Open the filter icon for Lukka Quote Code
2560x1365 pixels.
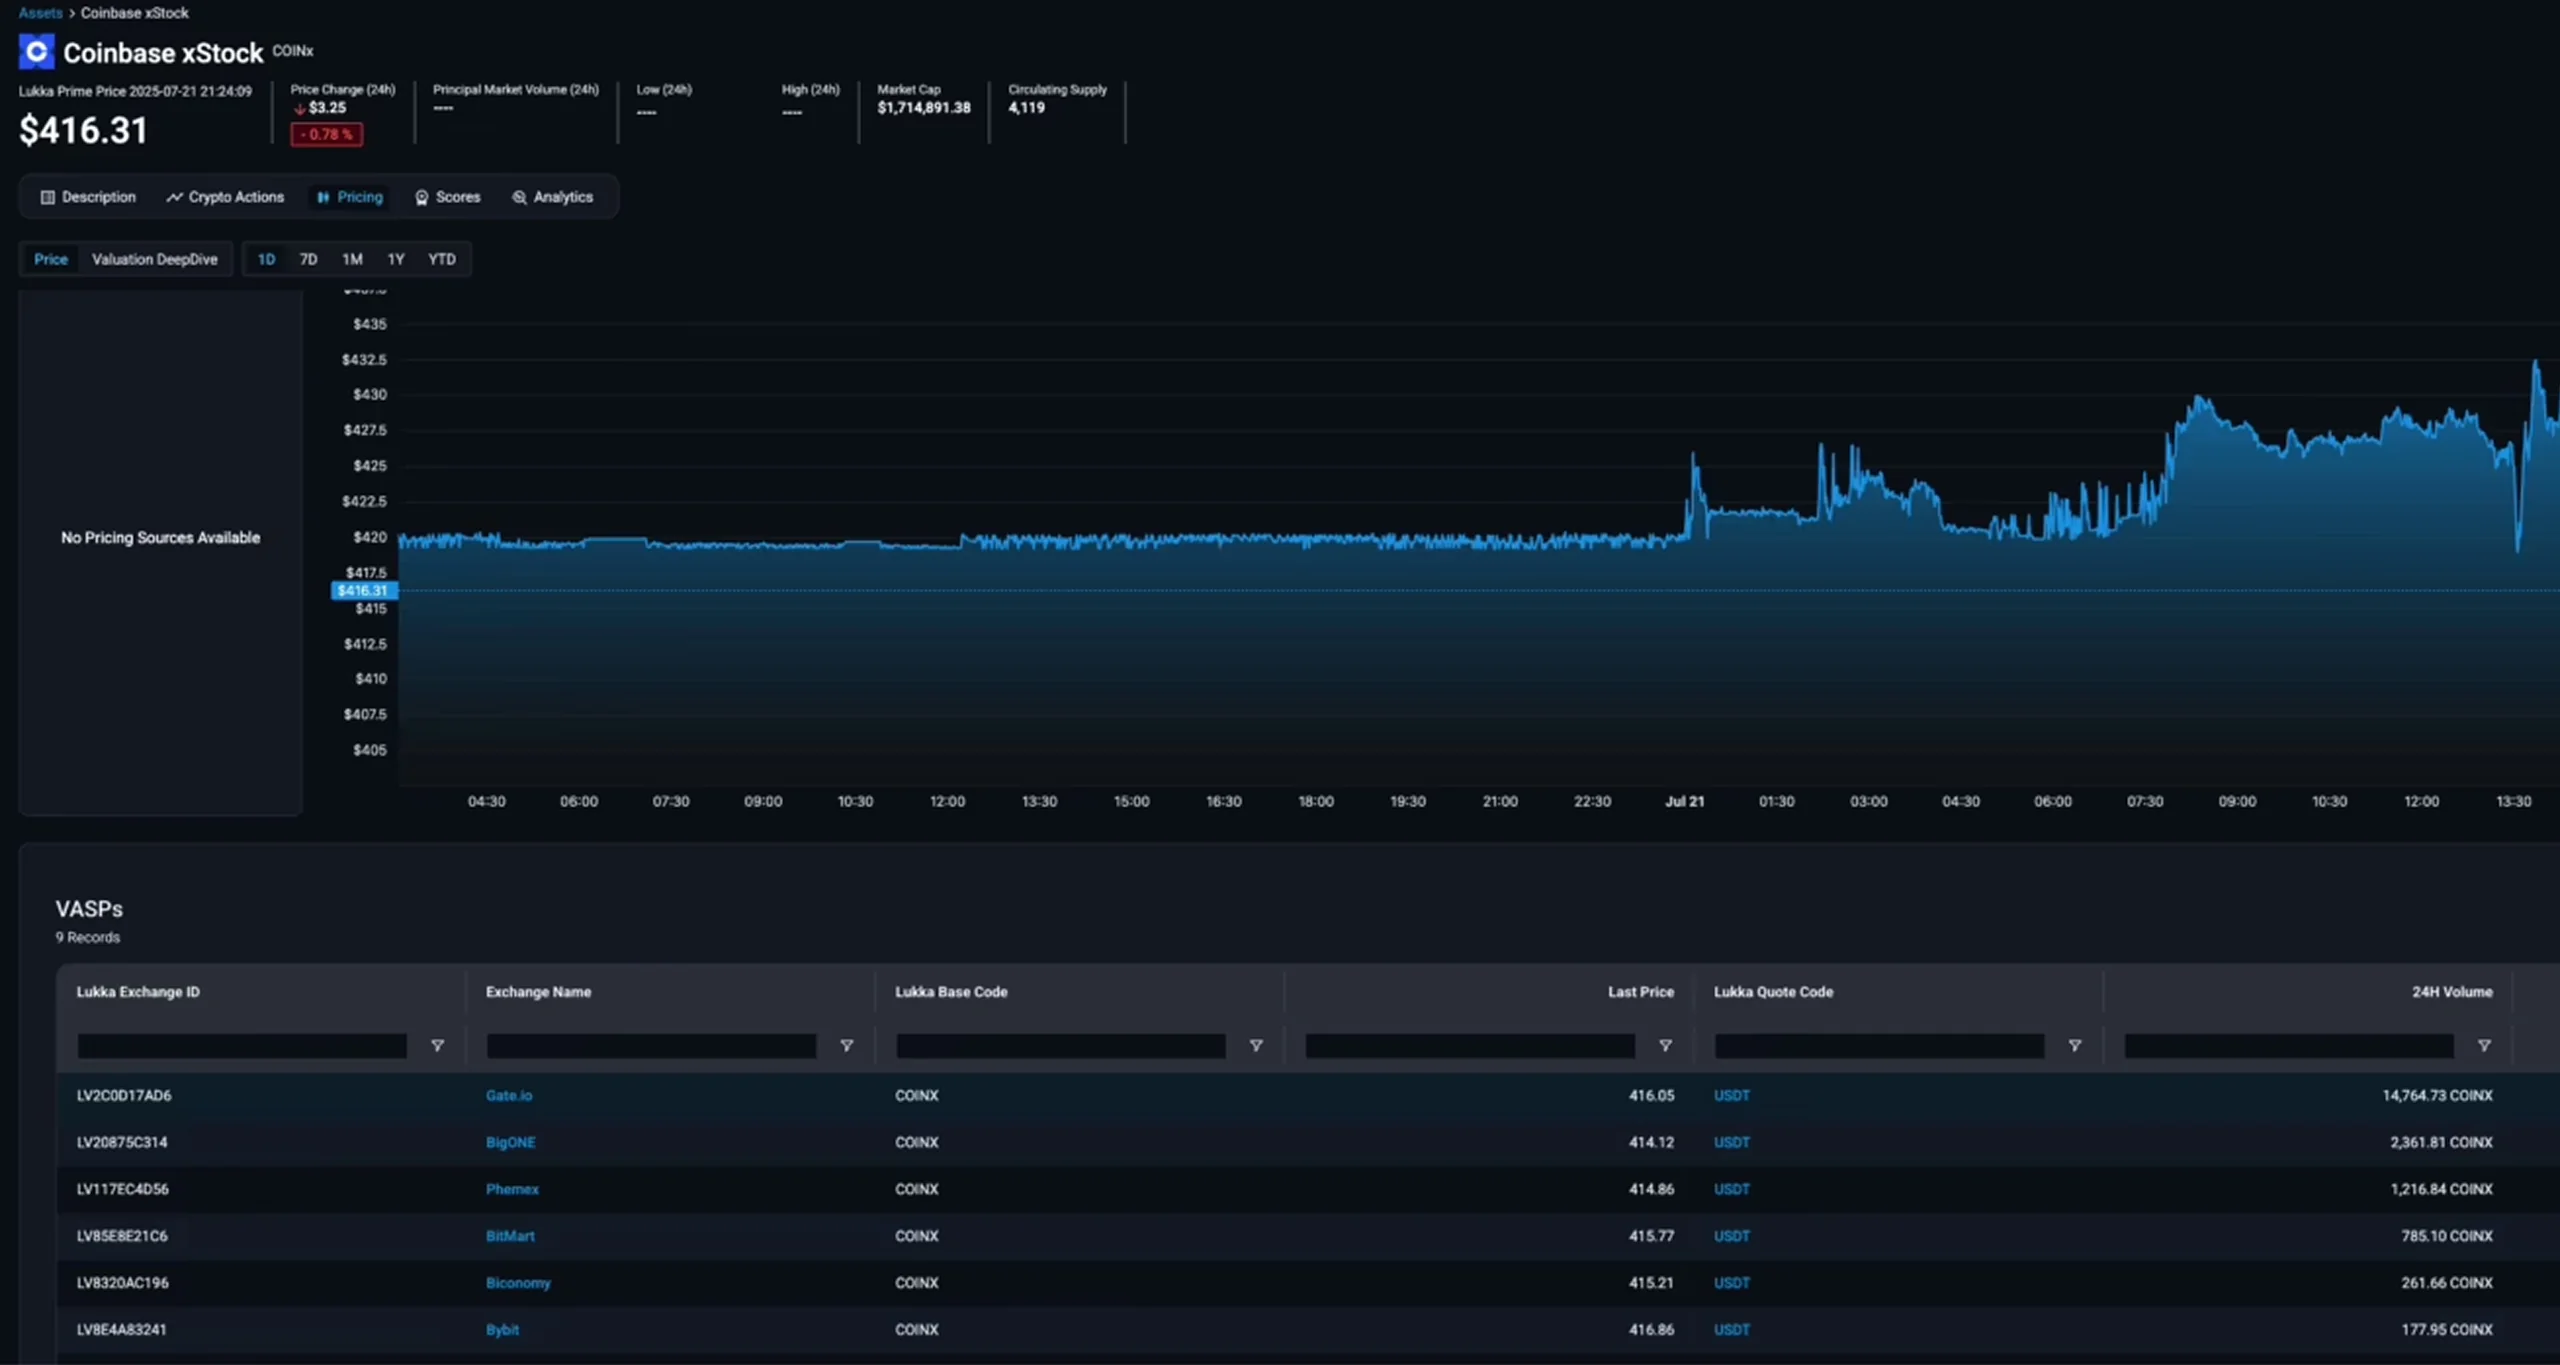[x=2075, y=1046]
